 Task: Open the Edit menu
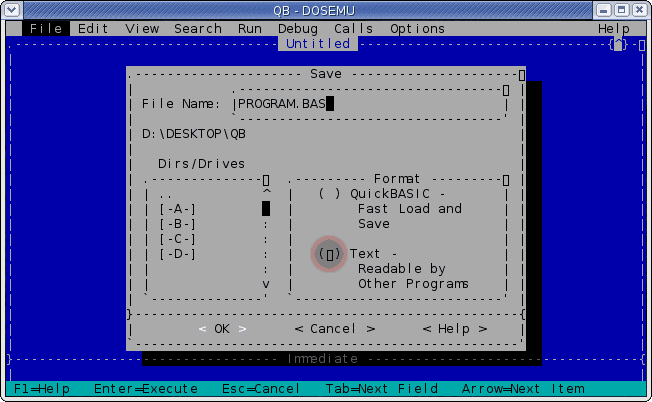[93, 29]
